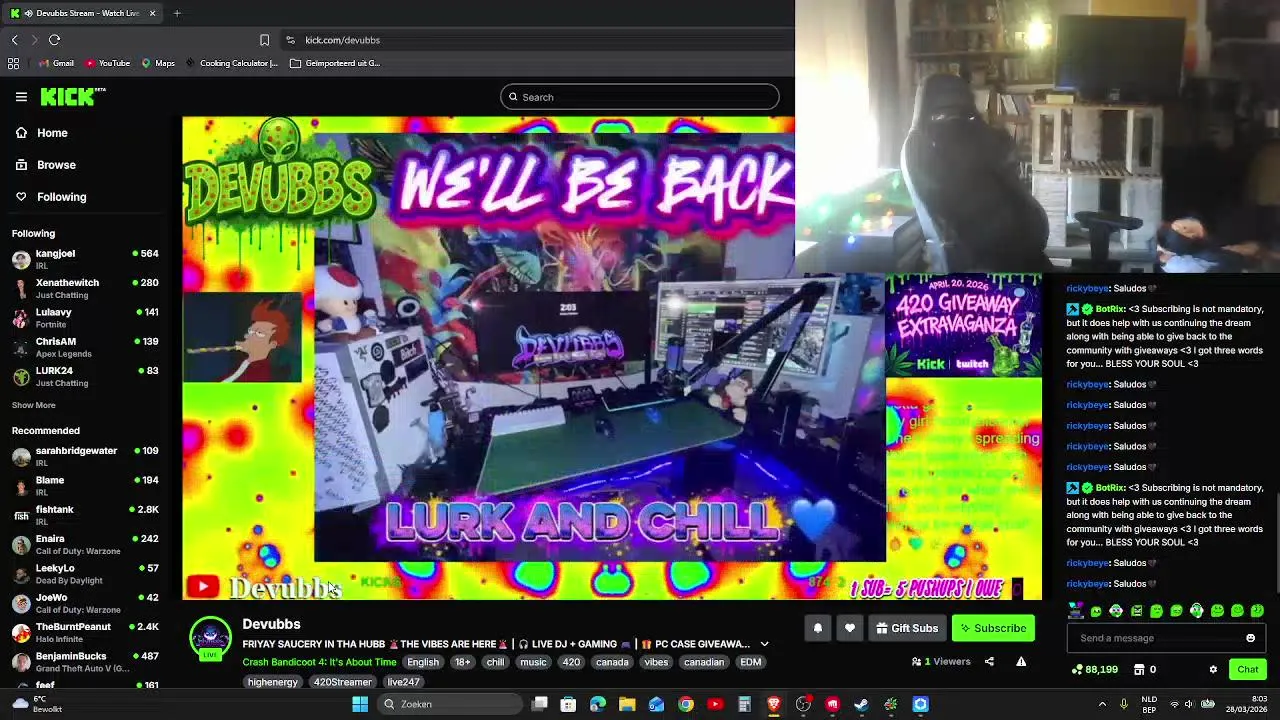This screenshot has width=1280, height=720.
Task: Open chat settings gear
Action: 1213,669
